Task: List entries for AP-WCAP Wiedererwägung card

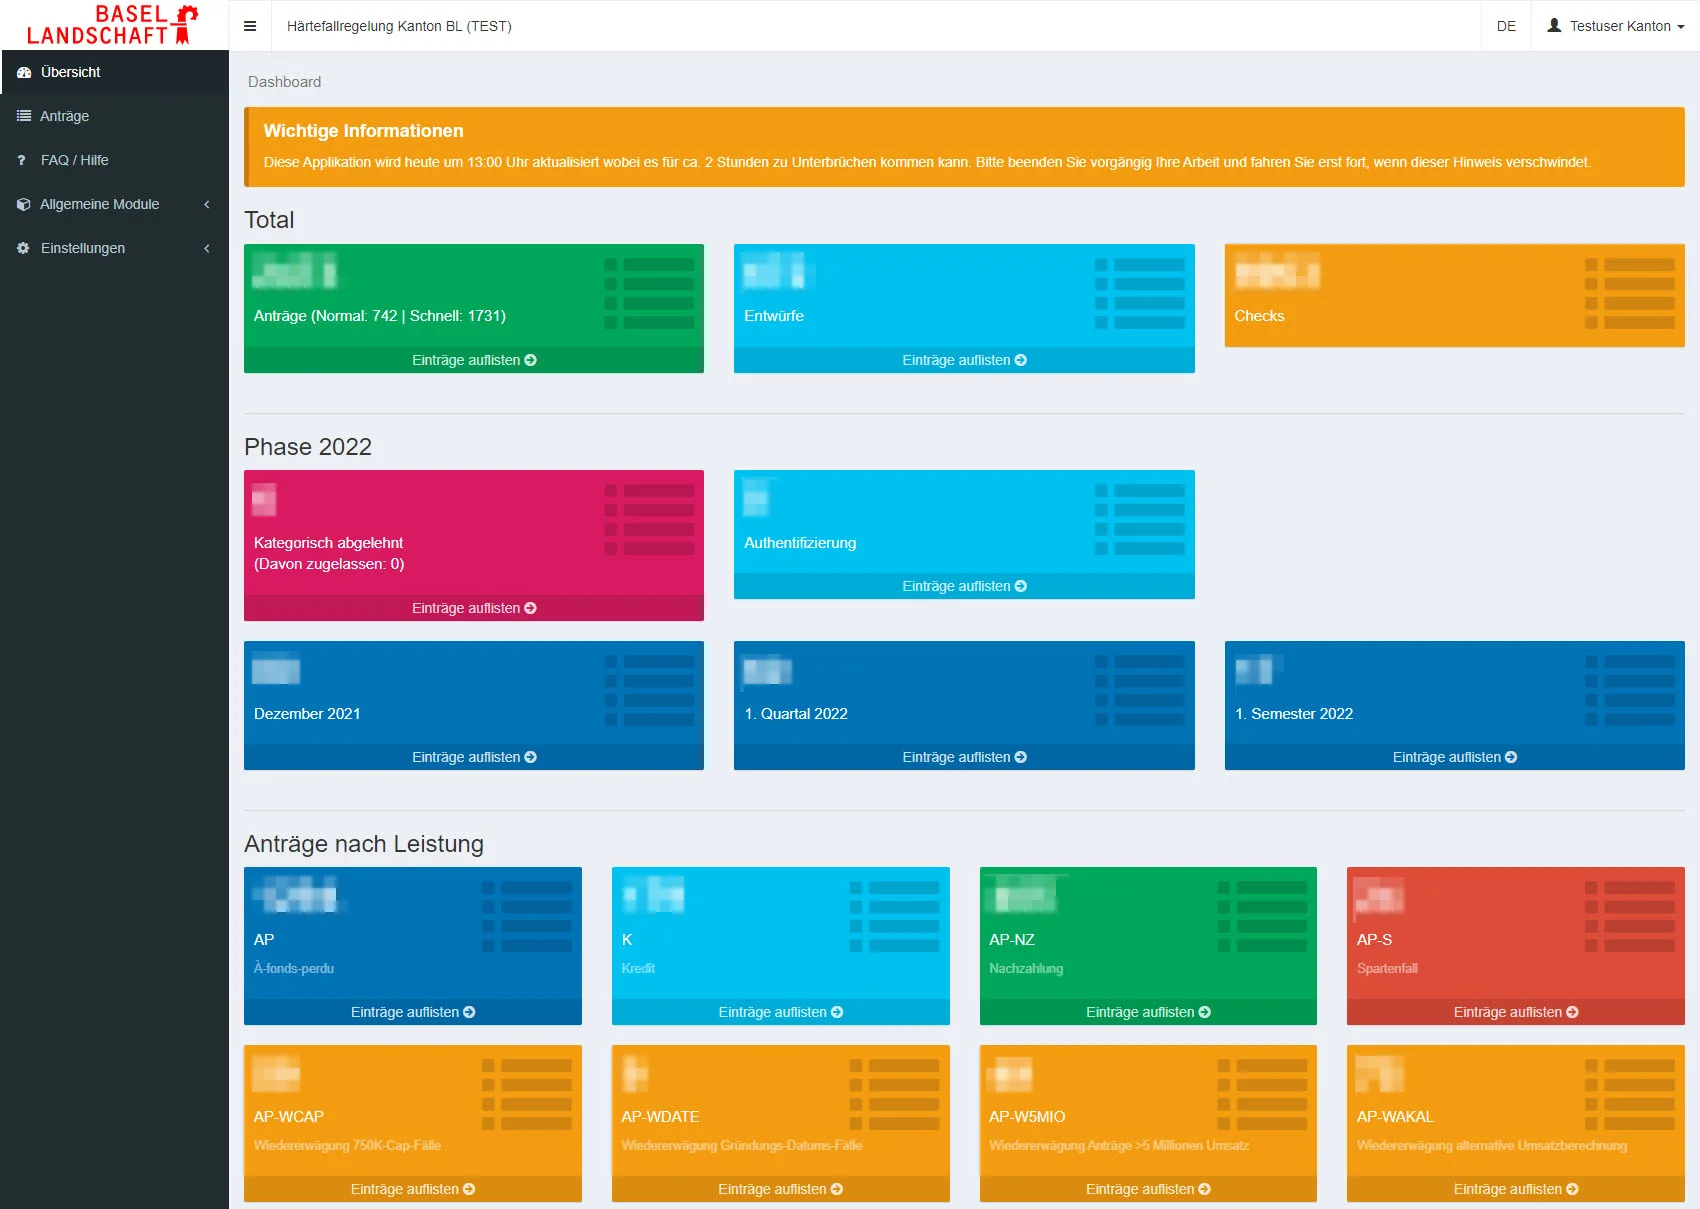Action: coord(413,1189)
